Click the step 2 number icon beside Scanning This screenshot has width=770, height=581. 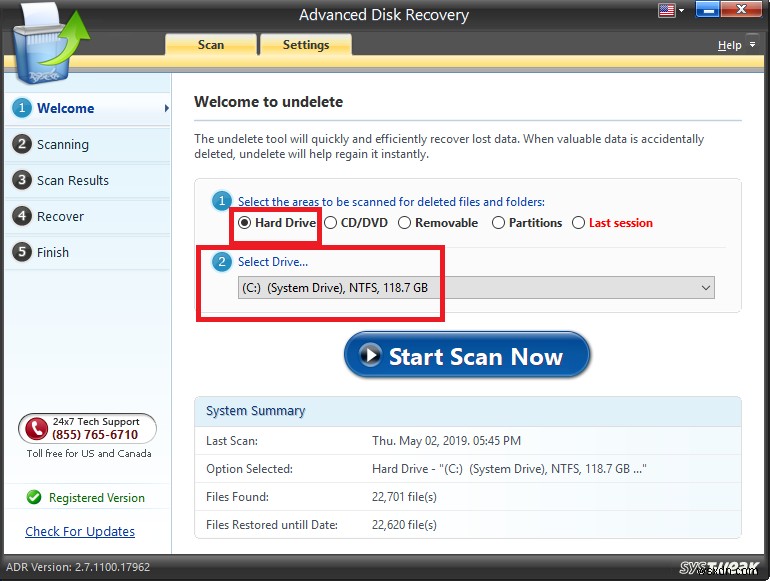coord(22,144)
